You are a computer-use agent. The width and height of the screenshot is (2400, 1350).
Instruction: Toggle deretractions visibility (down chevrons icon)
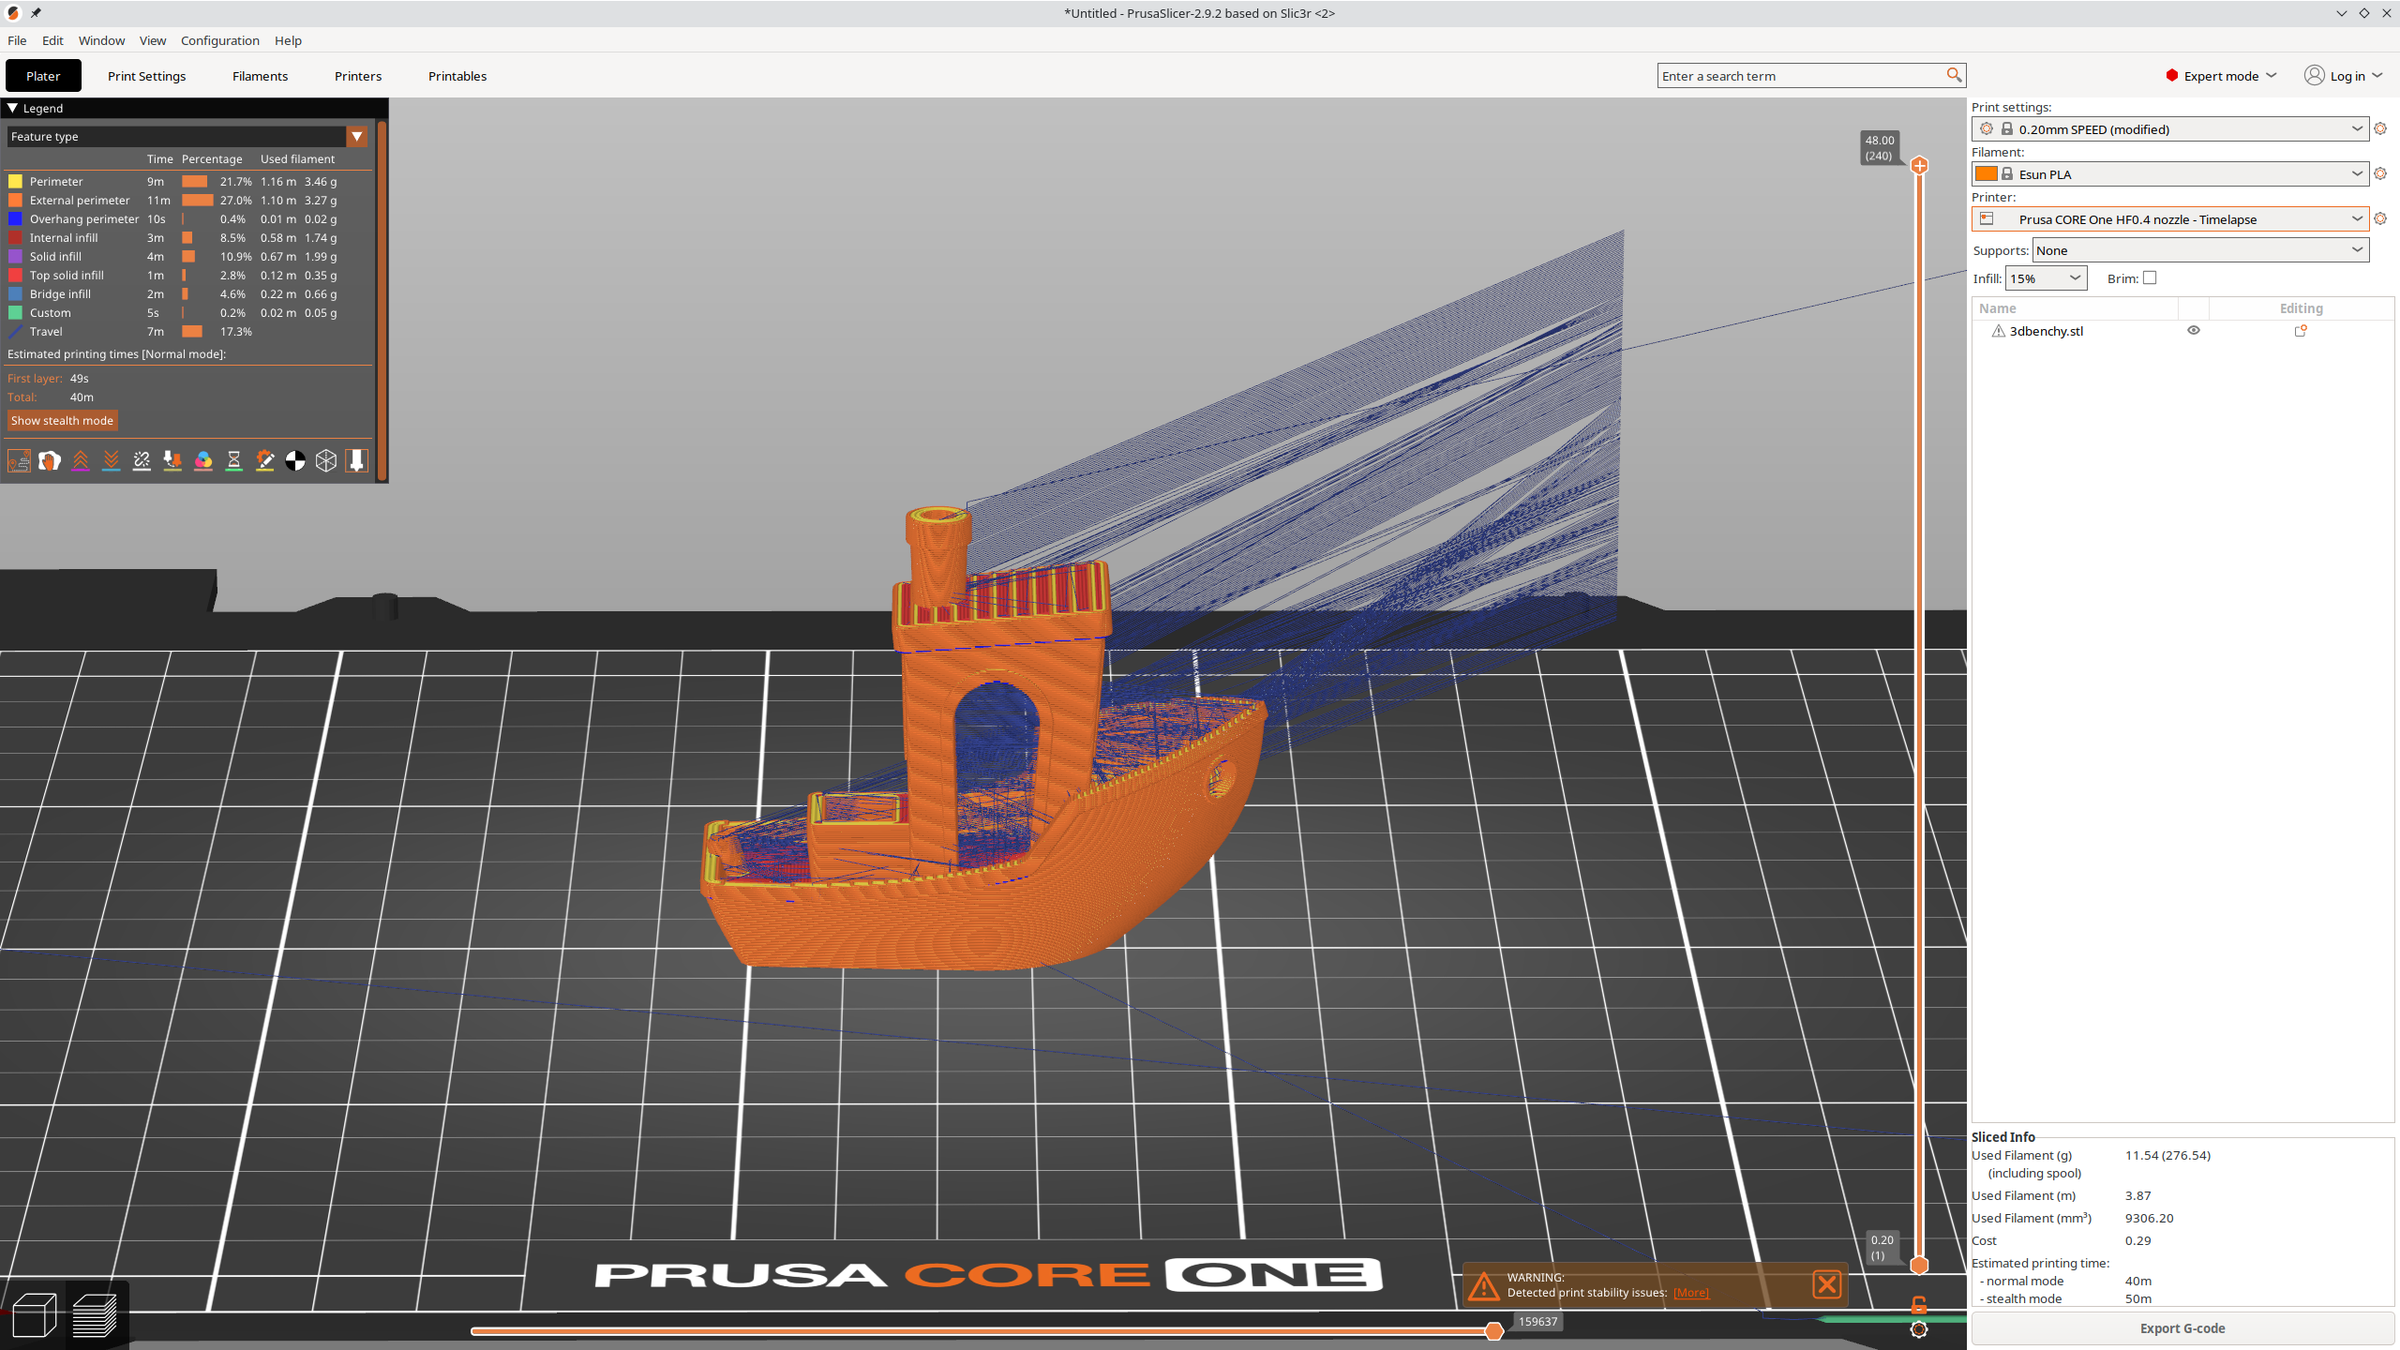tap(111, 460)
